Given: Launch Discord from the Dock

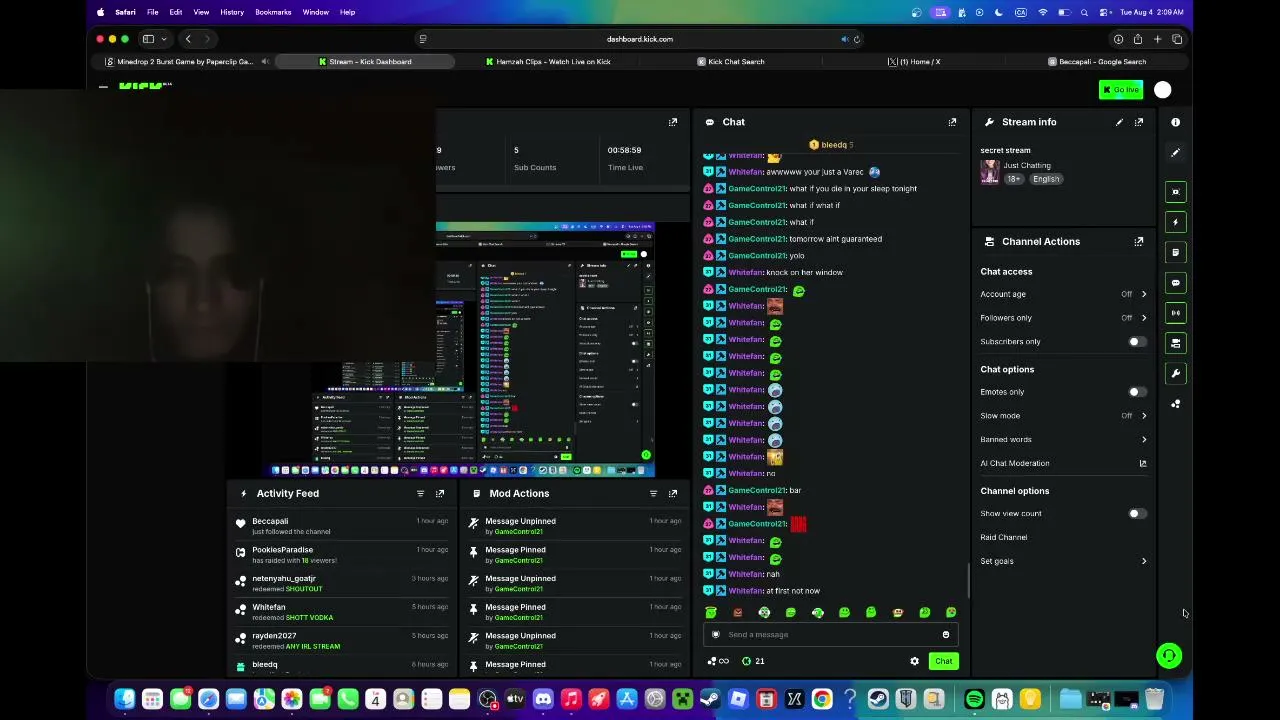Looking at the screenshot, I should click(543, 699).
